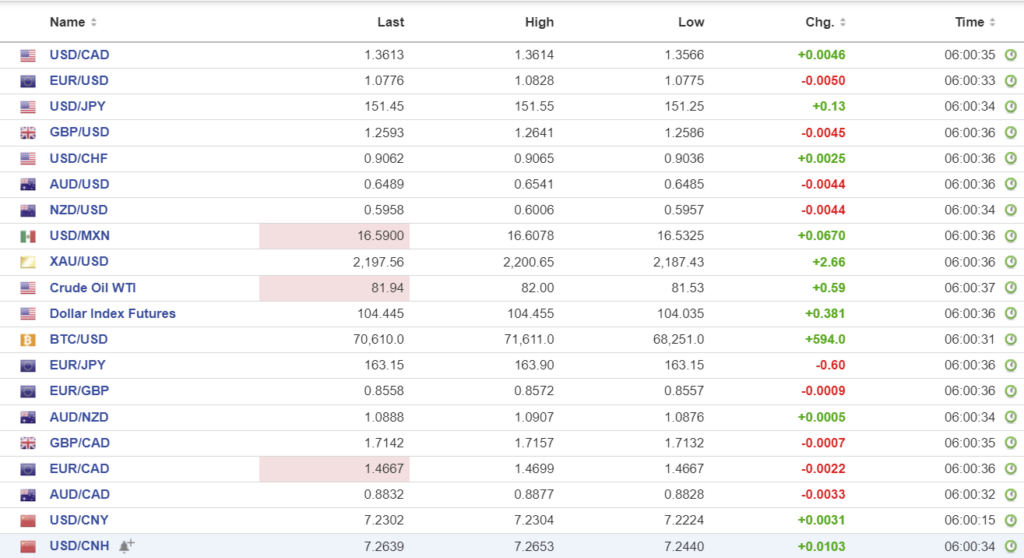Click the Low column header

pos(691,22)
